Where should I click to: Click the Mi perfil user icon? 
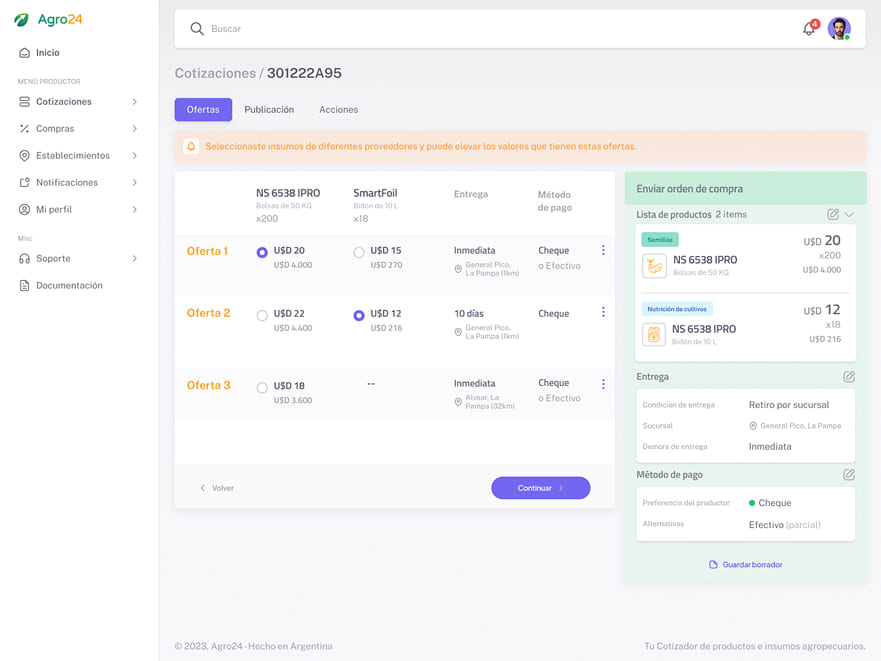coord(24,210)
